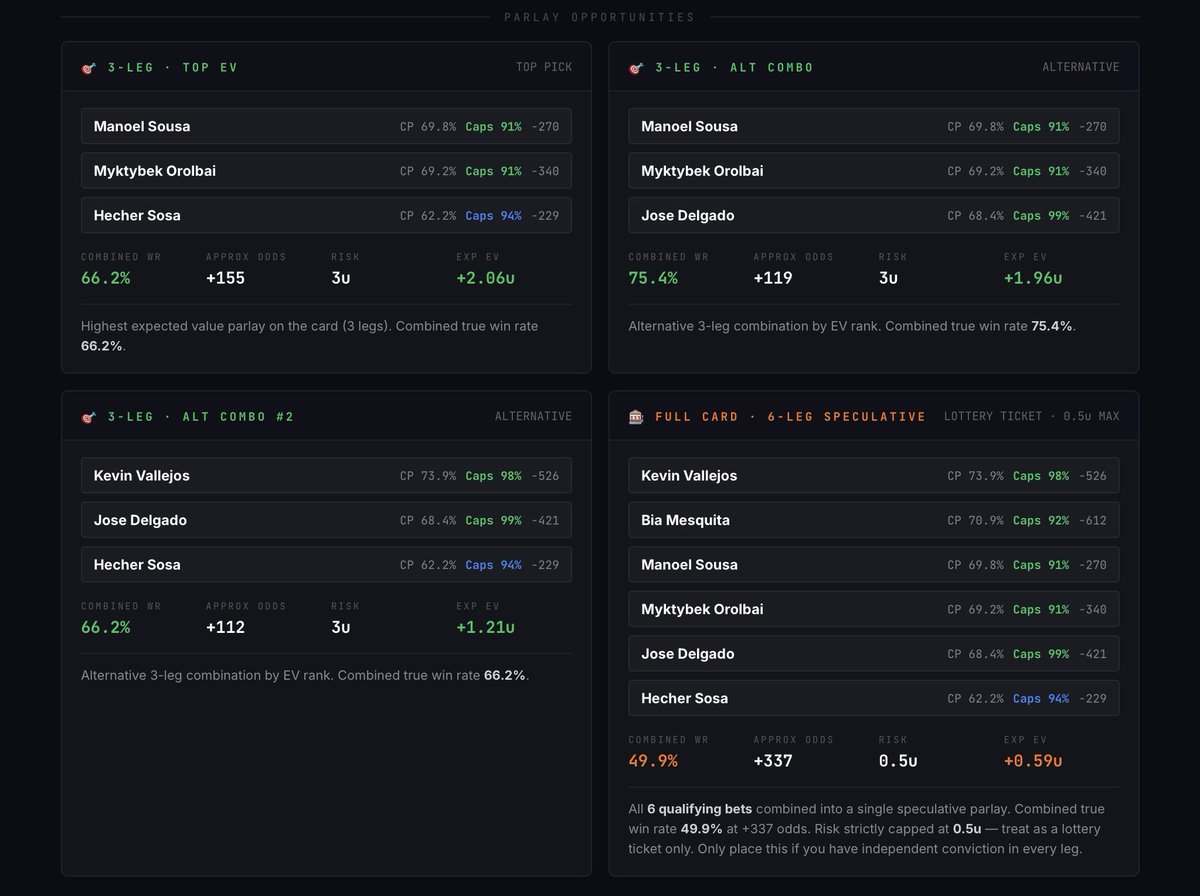Screen dimensions: 1200x896
Task: Click the 3-LEG · ALT COMBO #2 title
Action: [201, 417]
